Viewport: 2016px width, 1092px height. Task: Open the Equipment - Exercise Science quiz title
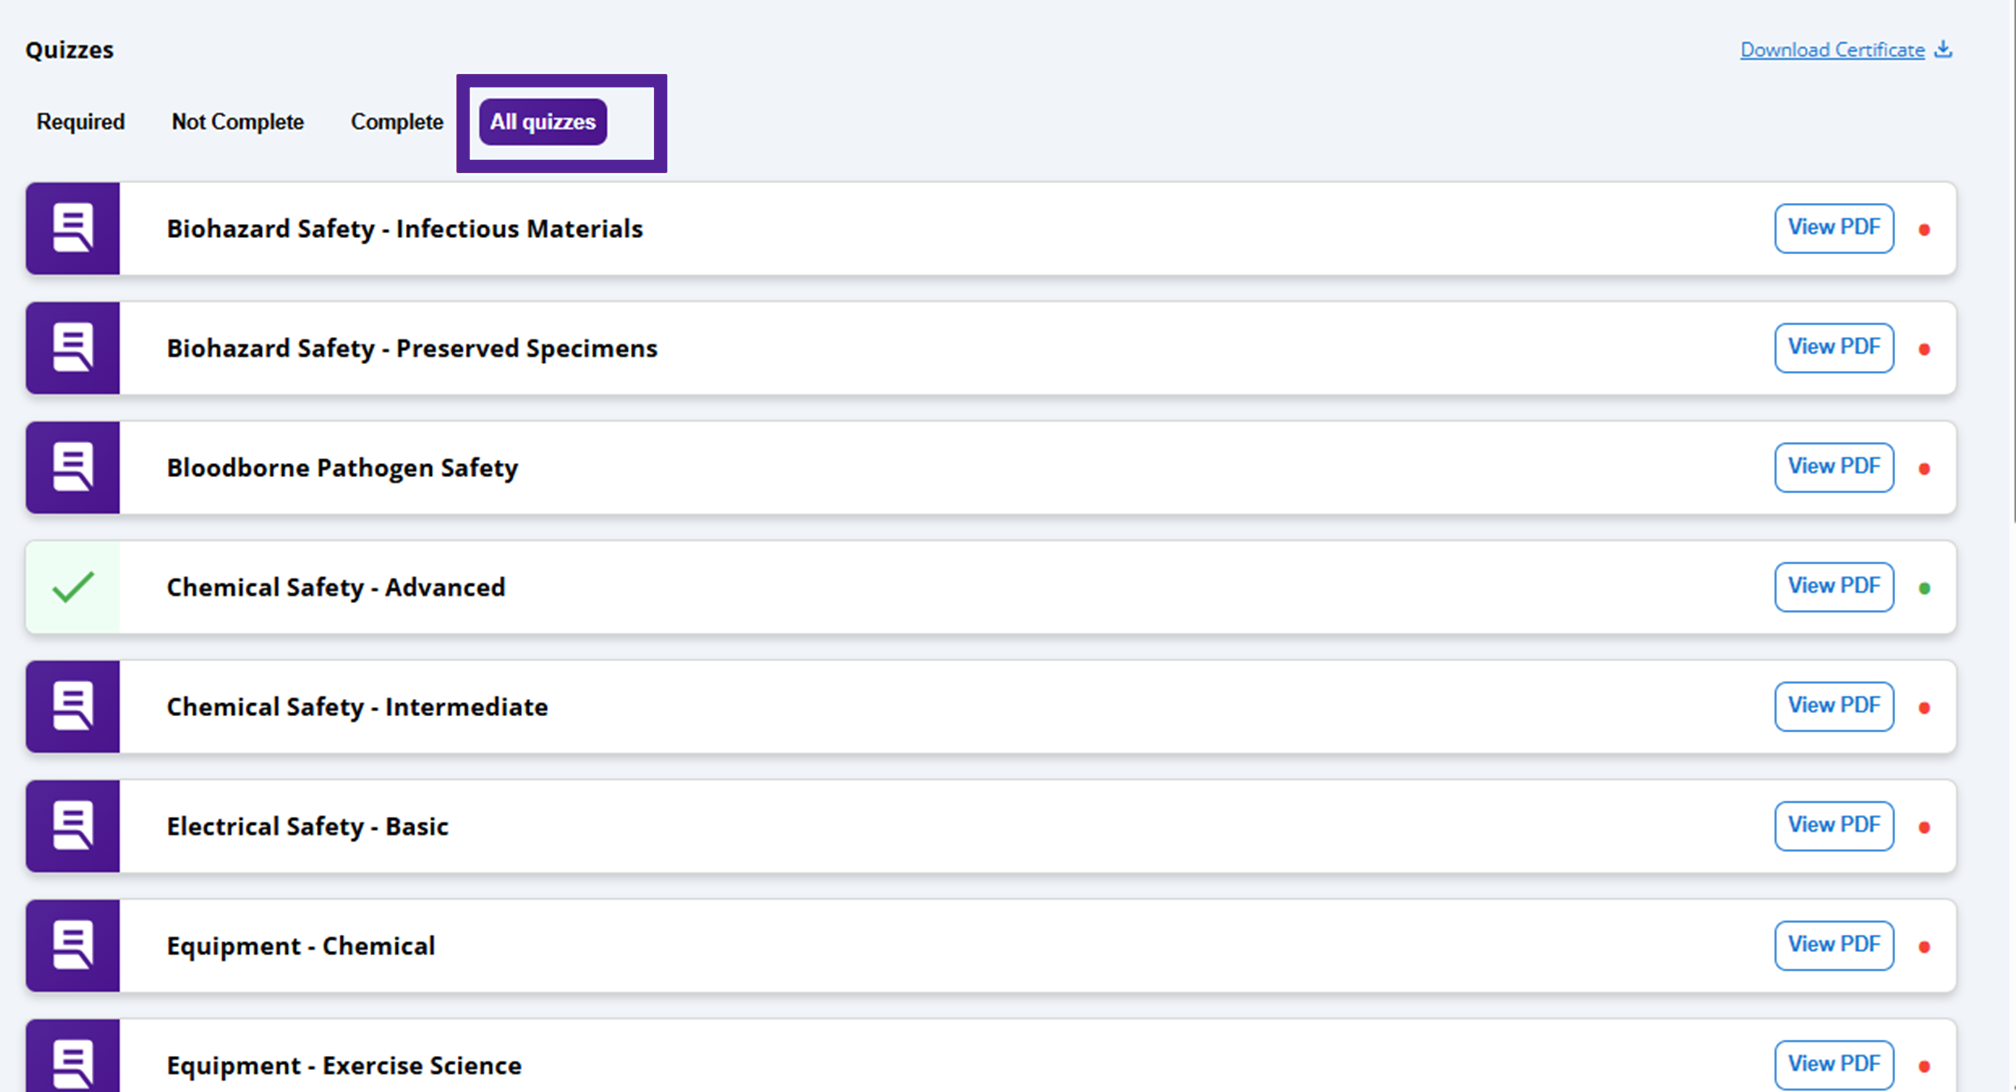[344, 1065]
